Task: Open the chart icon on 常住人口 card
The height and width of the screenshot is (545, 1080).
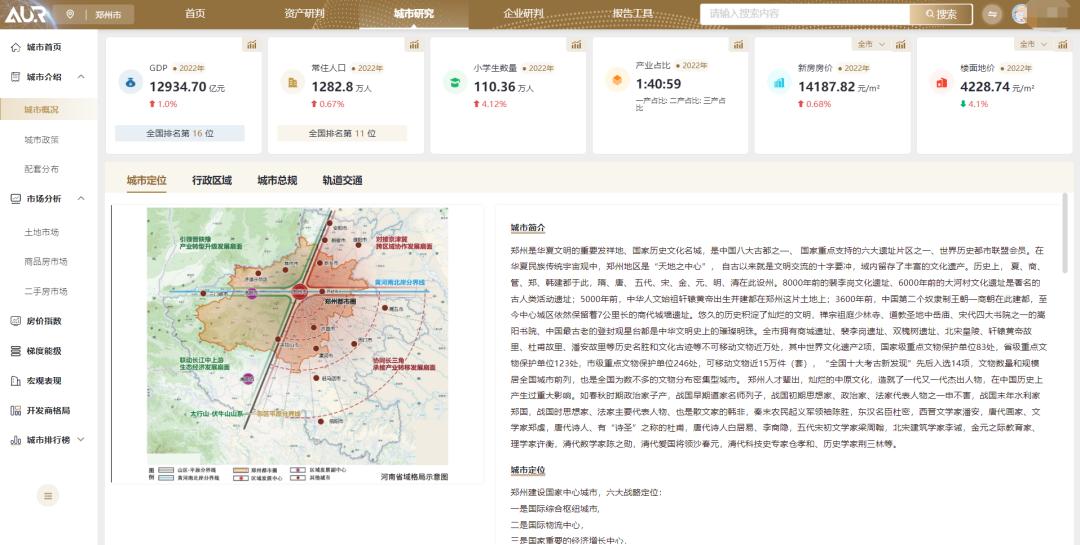Action: [x=414, y=45]
